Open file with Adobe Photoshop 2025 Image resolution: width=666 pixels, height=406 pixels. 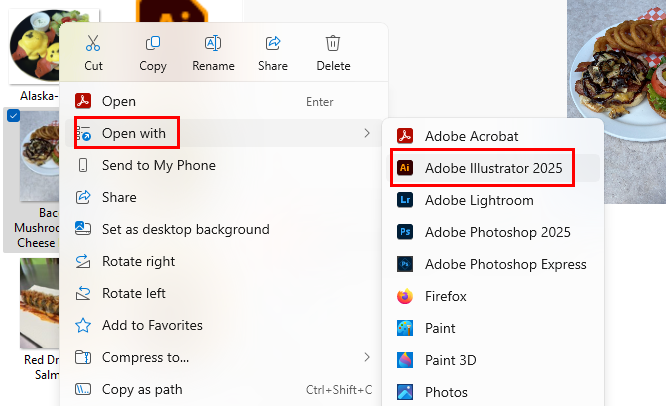(493, 232)
